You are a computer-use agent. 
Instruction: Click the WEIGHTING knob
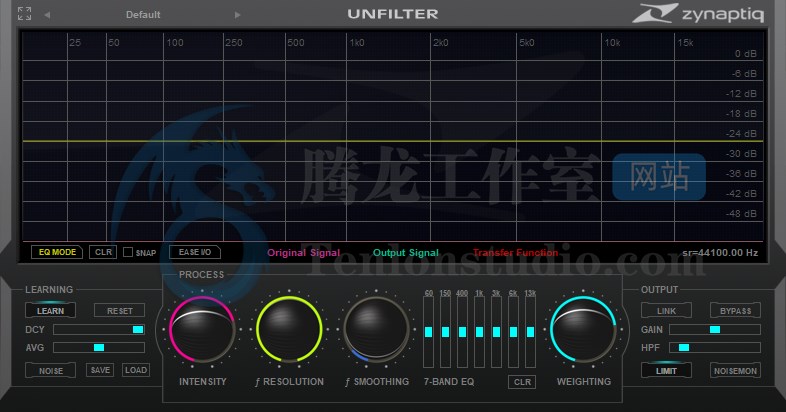click(583, 329)
